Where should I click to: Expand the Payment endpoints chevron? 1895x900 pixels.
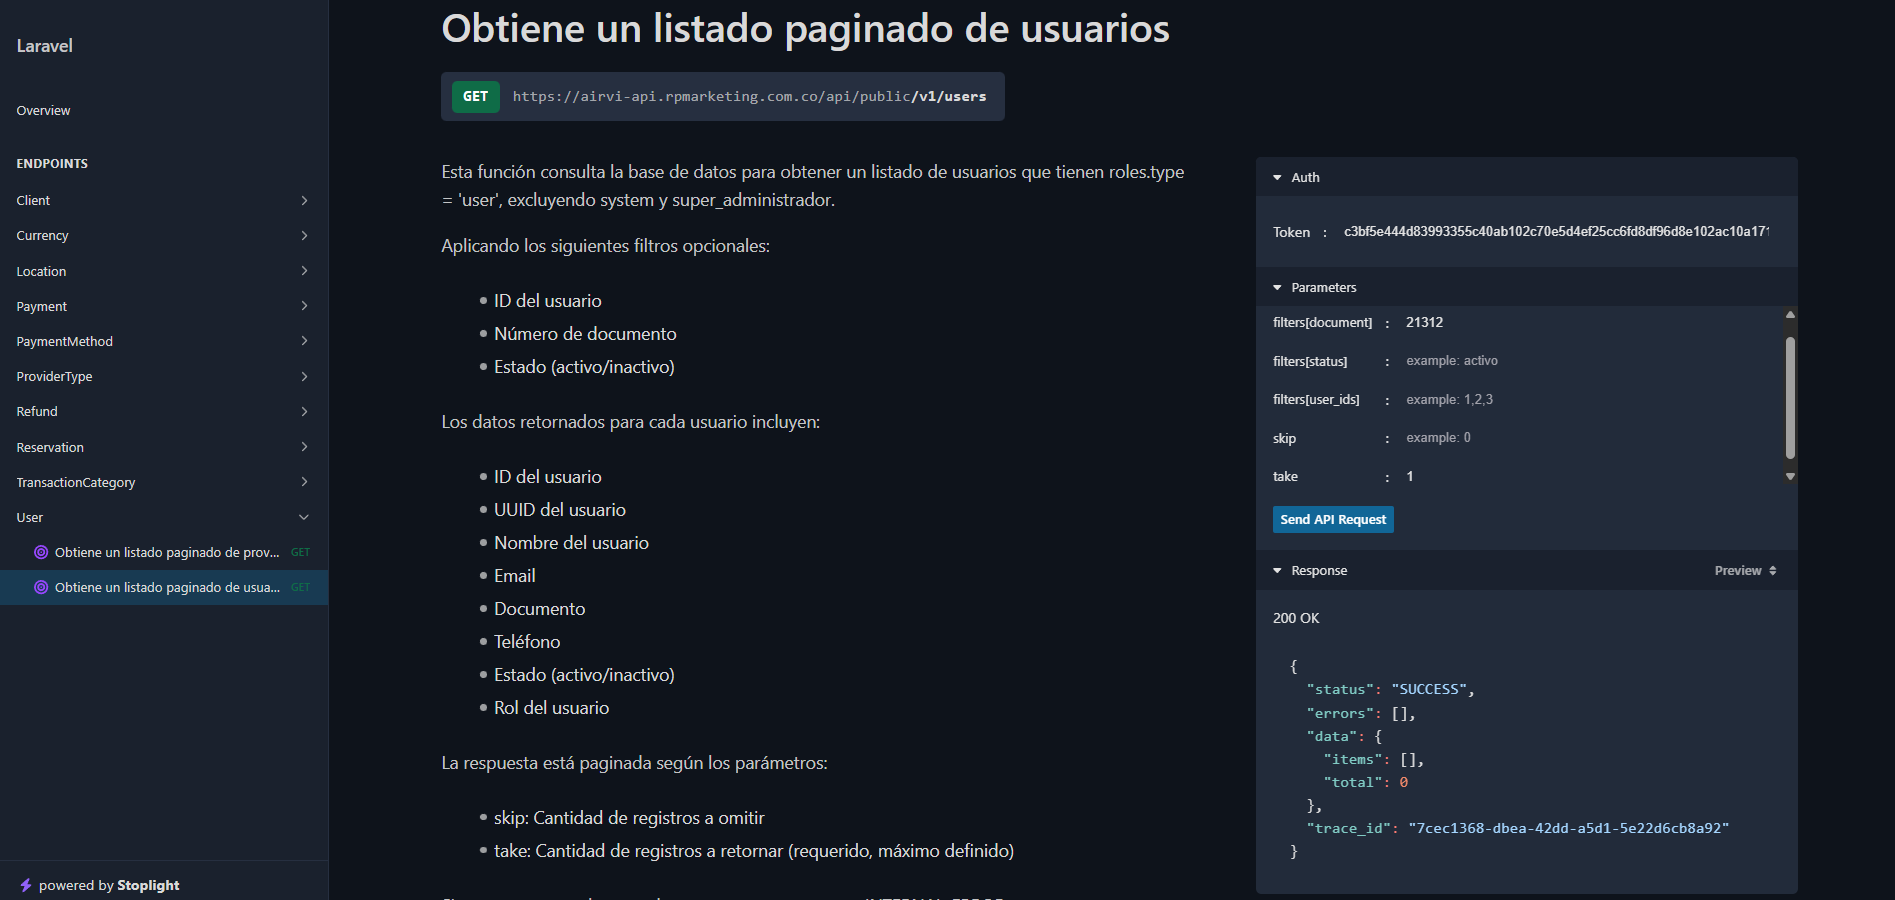click(304, 306)
